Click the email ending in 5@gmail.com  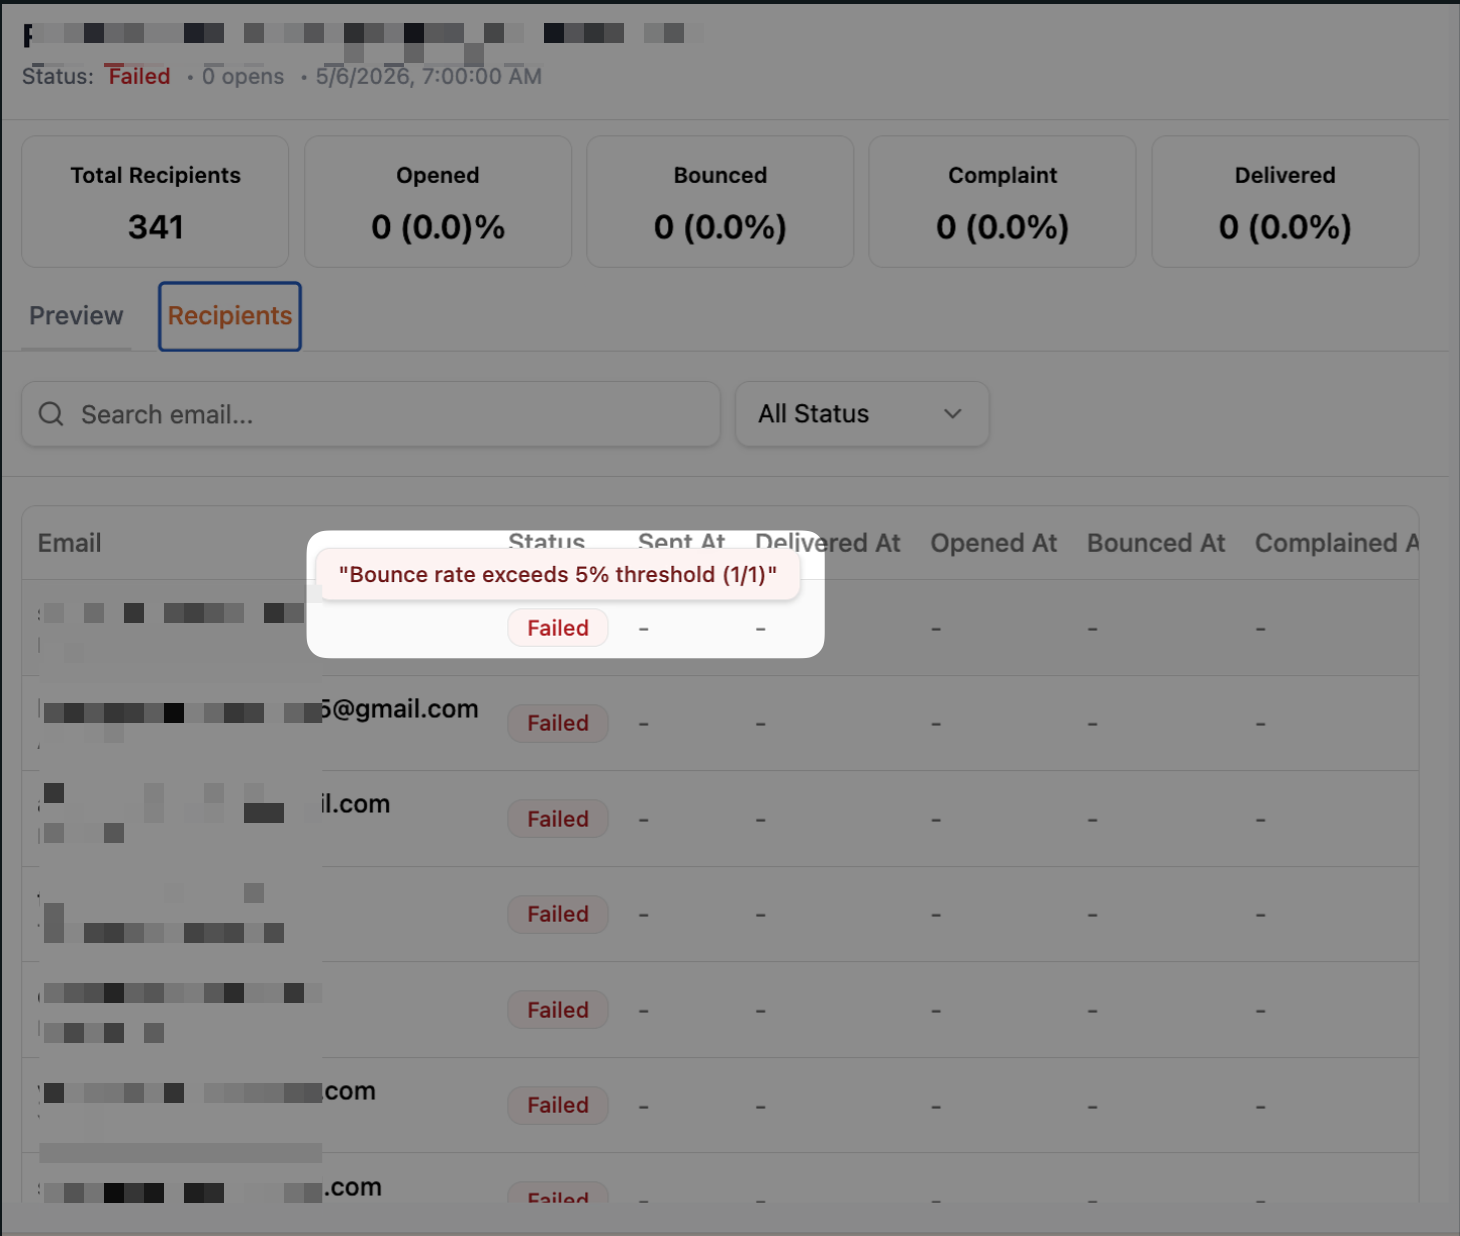260,710
